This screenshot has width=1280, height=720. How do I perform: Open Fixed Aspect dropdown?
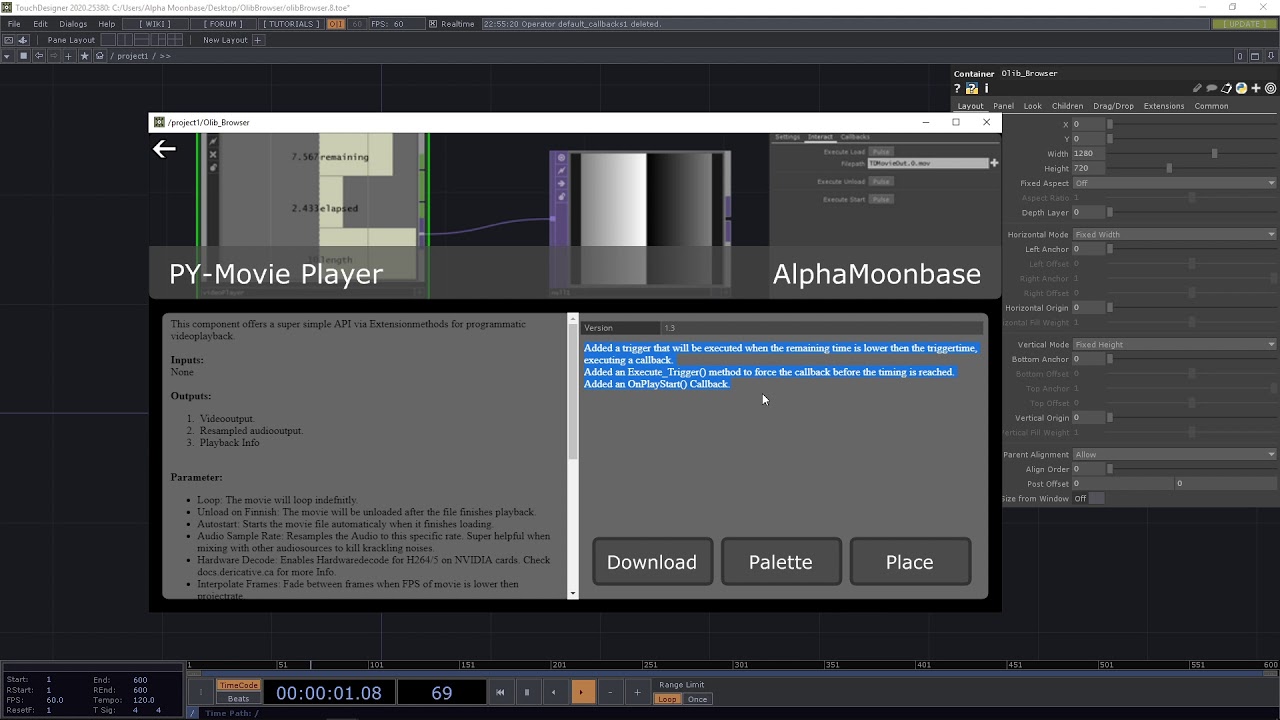[x=1174, y=183]
